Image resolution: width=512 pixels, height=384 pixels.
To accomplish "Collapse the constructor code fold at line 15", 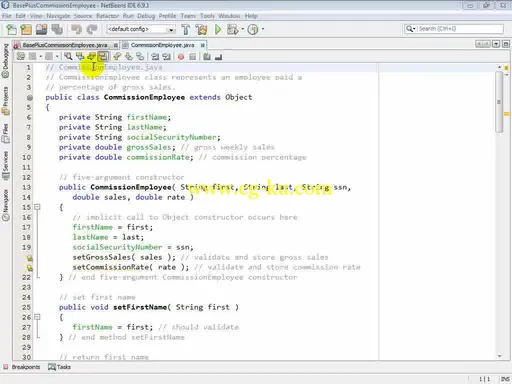I will (x=37, y=207).
